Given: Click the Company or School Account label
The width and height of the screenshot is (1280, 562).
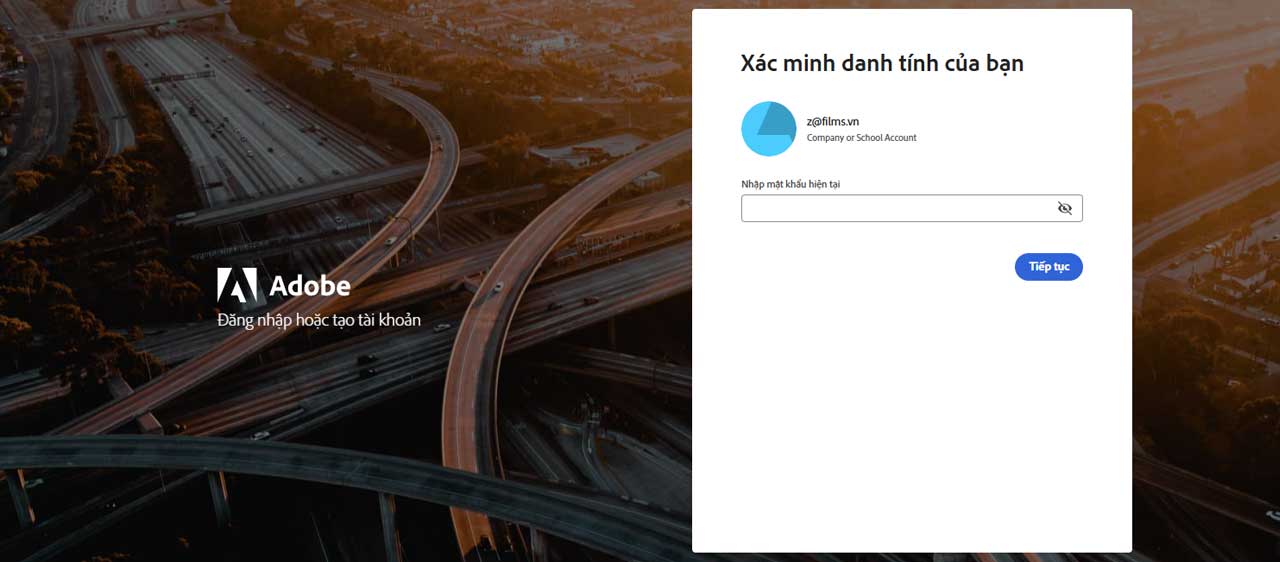Looking at the screenshot, I should point(861,138).
